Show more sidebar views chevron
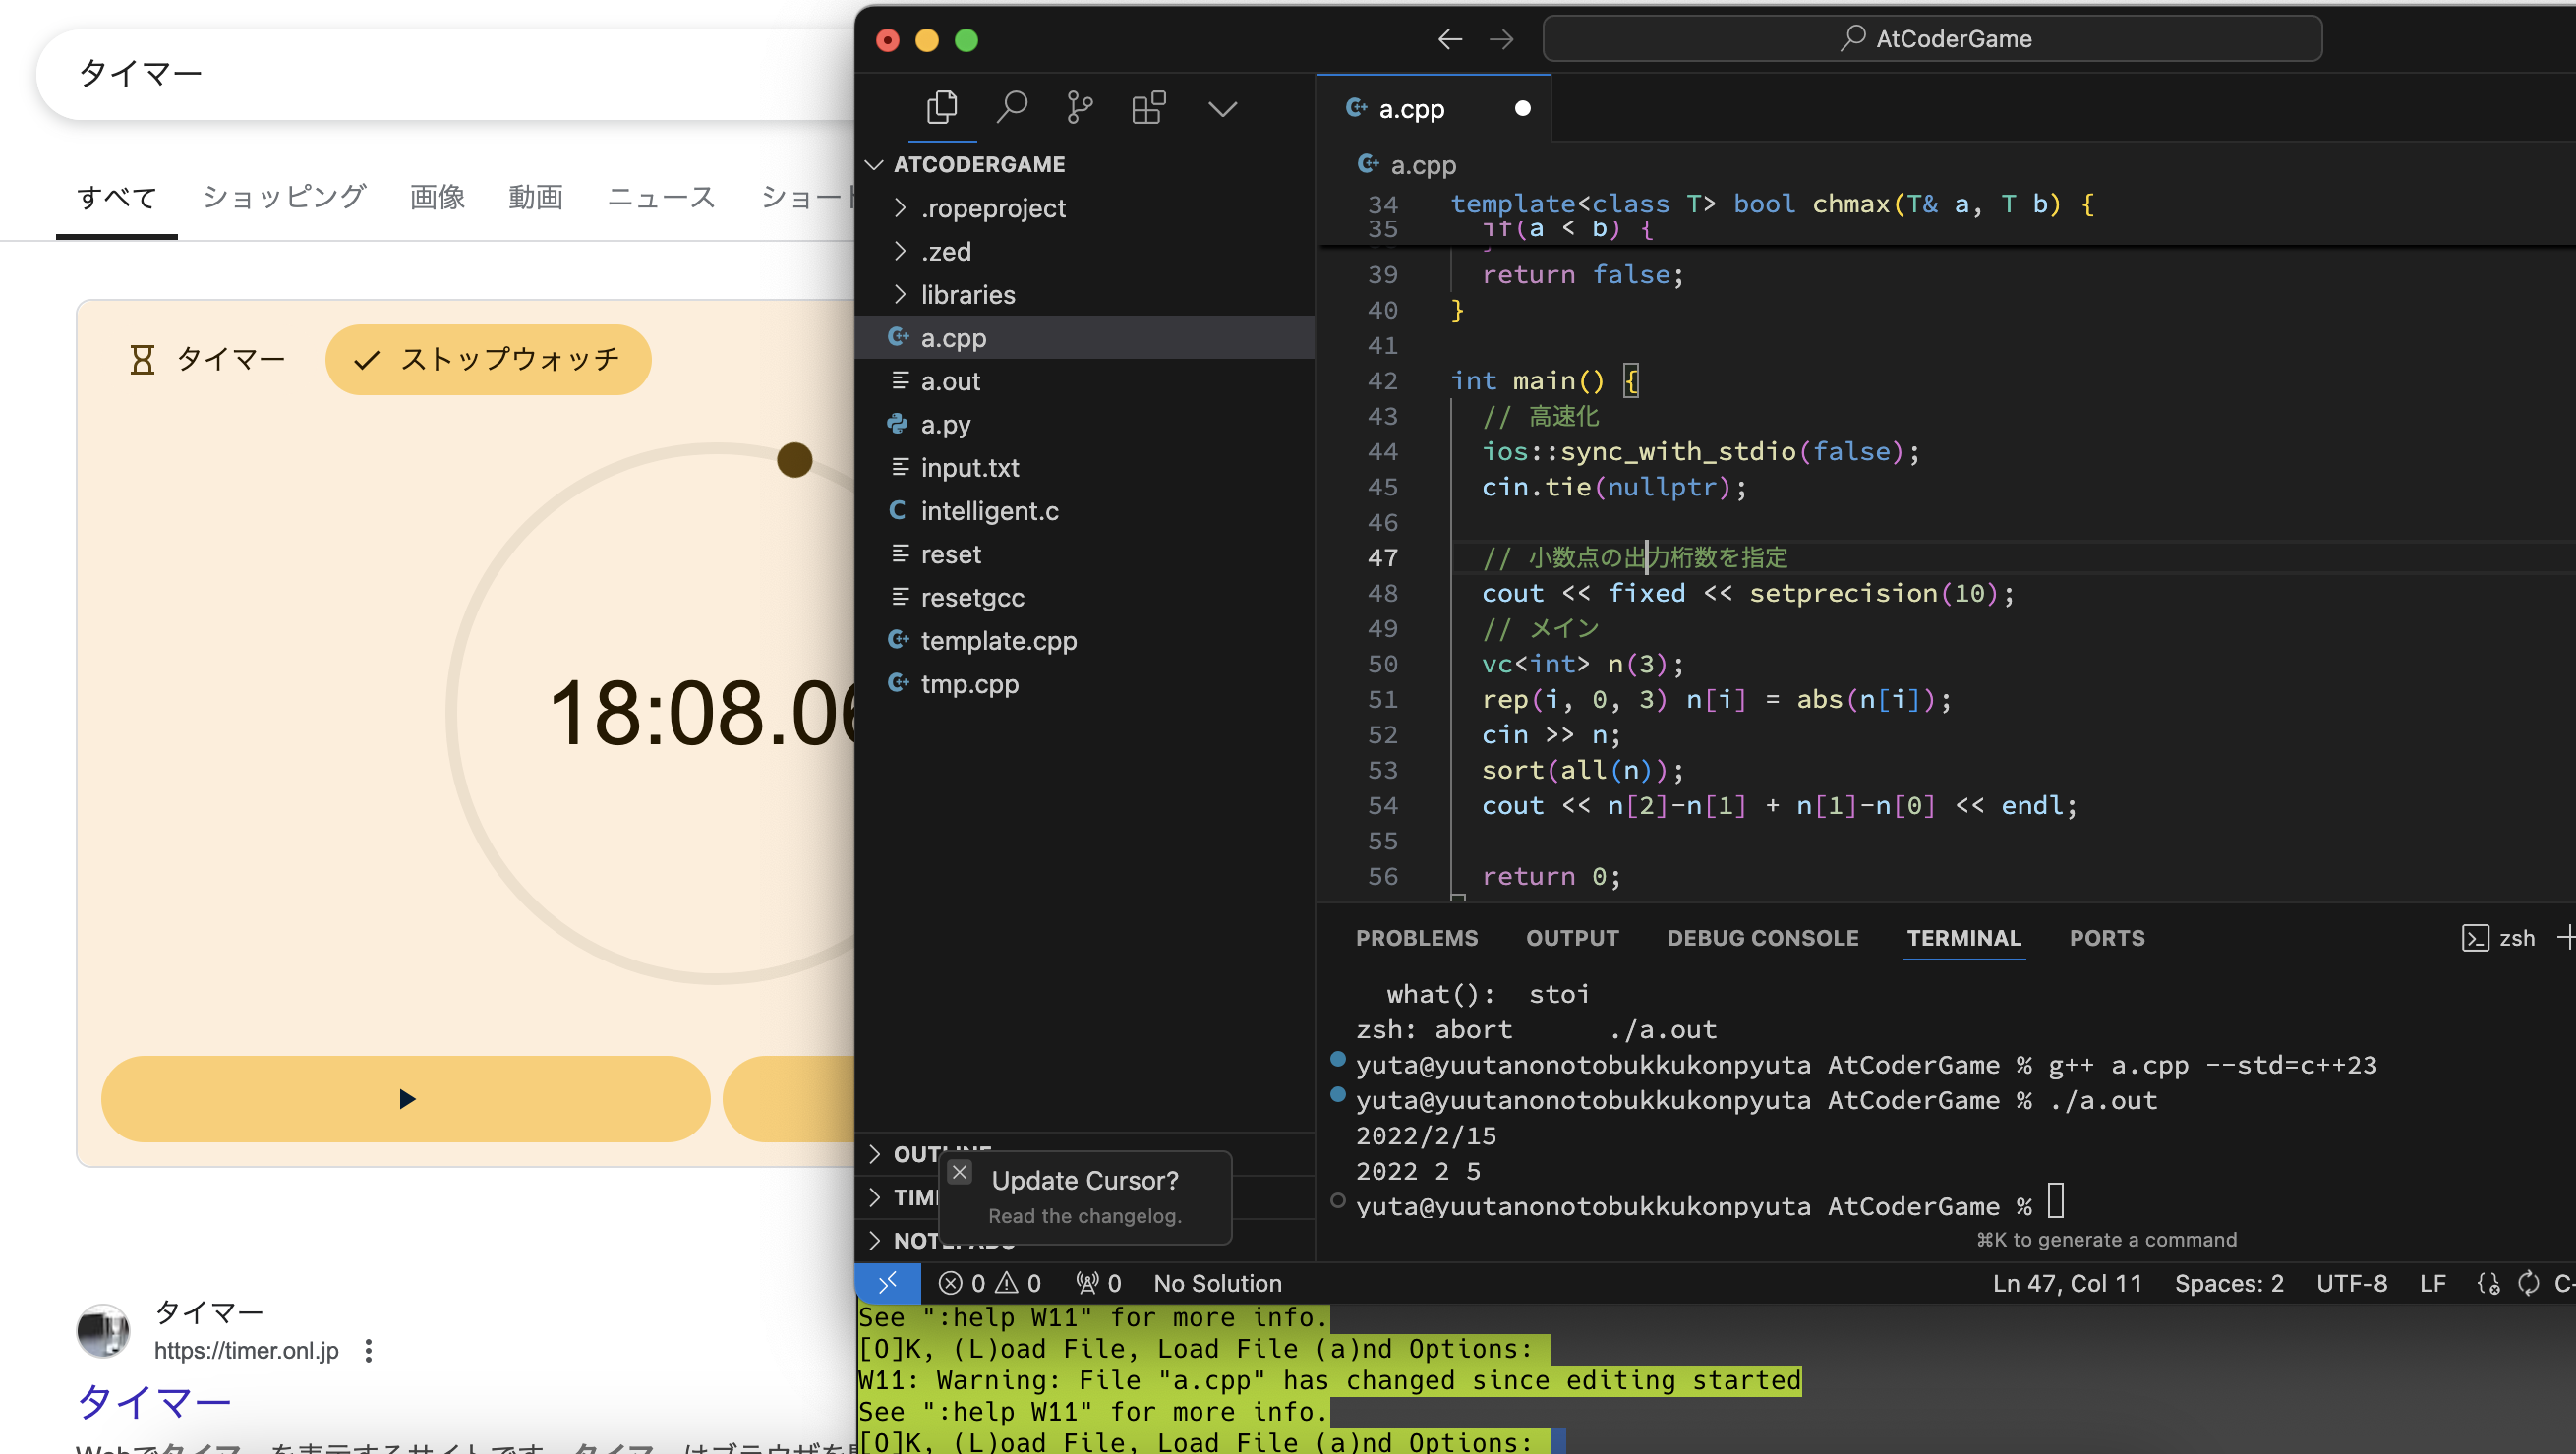 1222,108
